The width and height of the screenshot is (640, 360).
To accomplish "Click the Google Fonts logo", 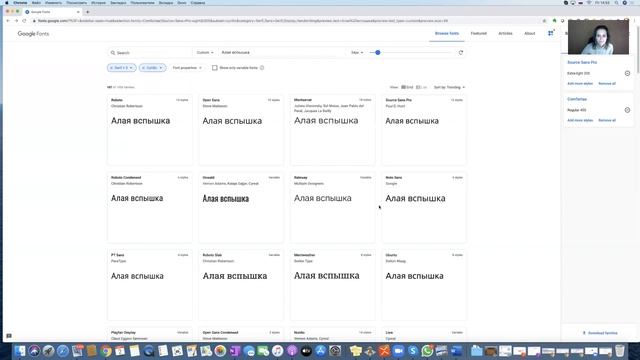I will point(33,34).
